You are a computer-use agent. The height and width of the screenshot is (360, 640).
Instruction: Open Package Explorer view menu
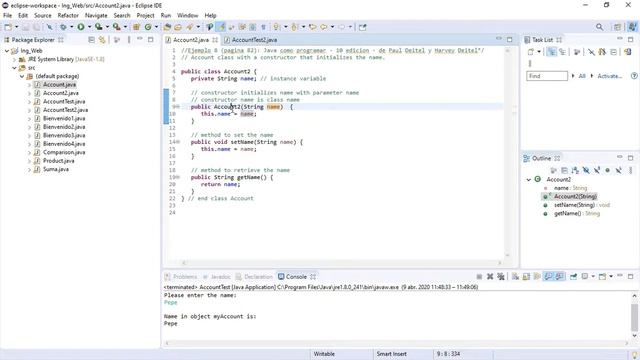pyautogui.click(x=129, y=40)
